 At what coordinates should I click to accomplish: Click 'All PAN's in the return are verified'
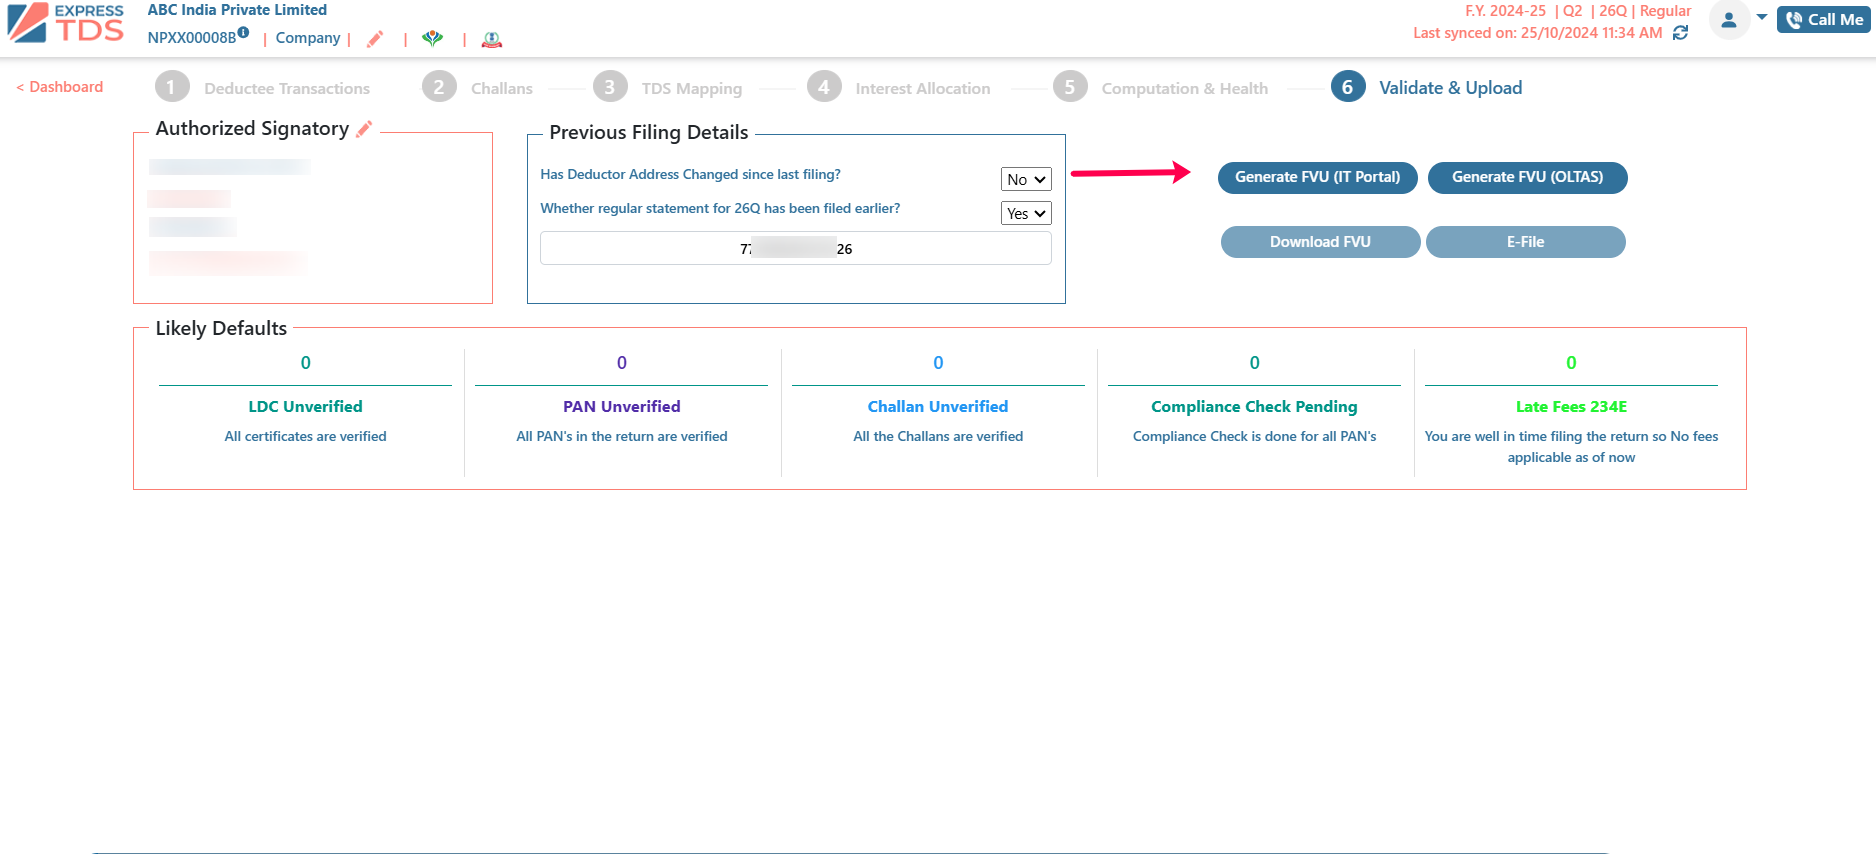coord(621,436)
